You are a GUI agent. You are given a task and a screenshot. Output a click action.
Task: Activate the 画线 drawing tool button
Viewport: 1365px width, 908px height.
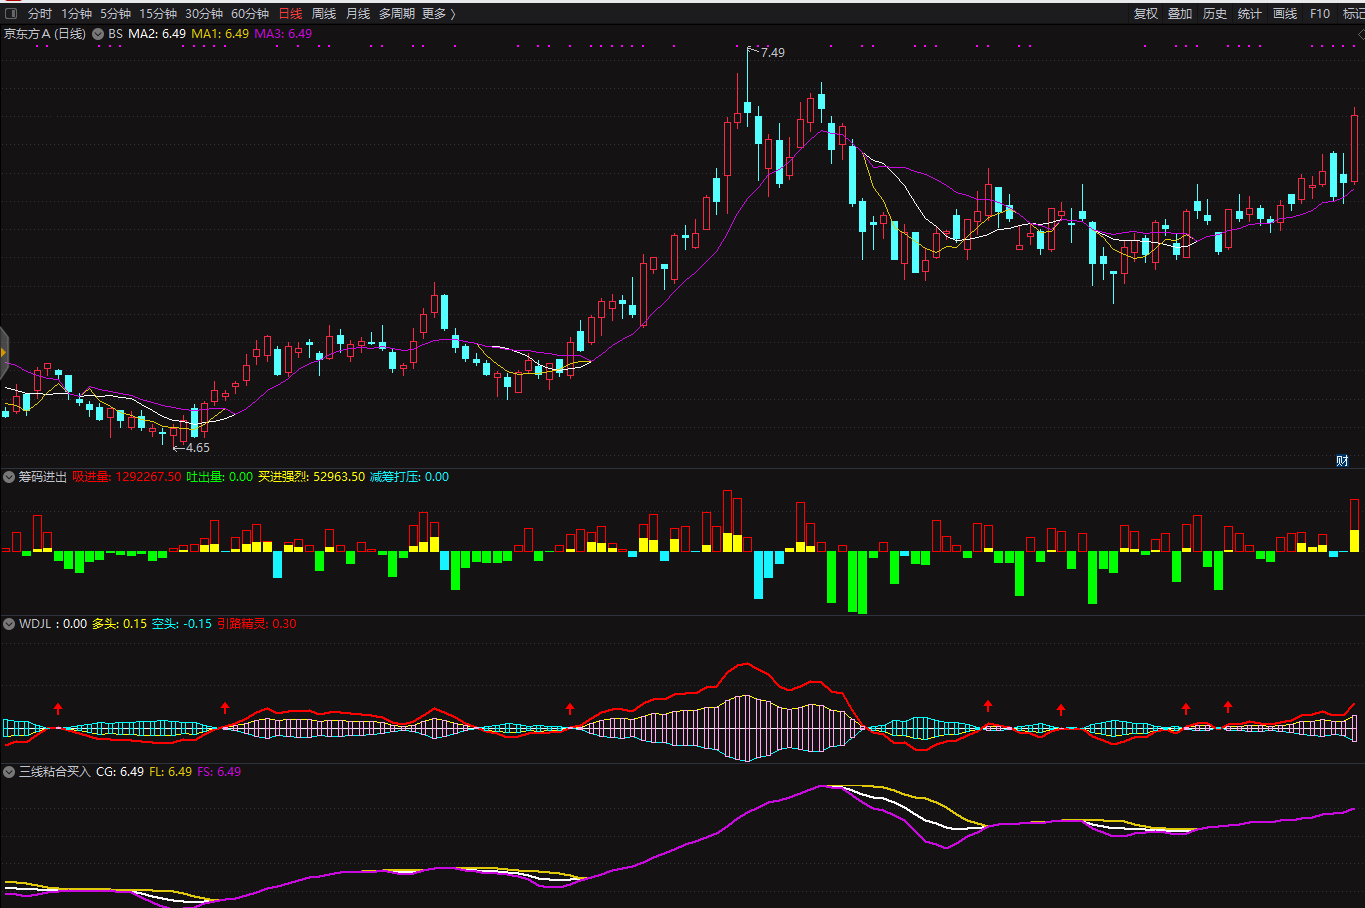click(1285, 14)
